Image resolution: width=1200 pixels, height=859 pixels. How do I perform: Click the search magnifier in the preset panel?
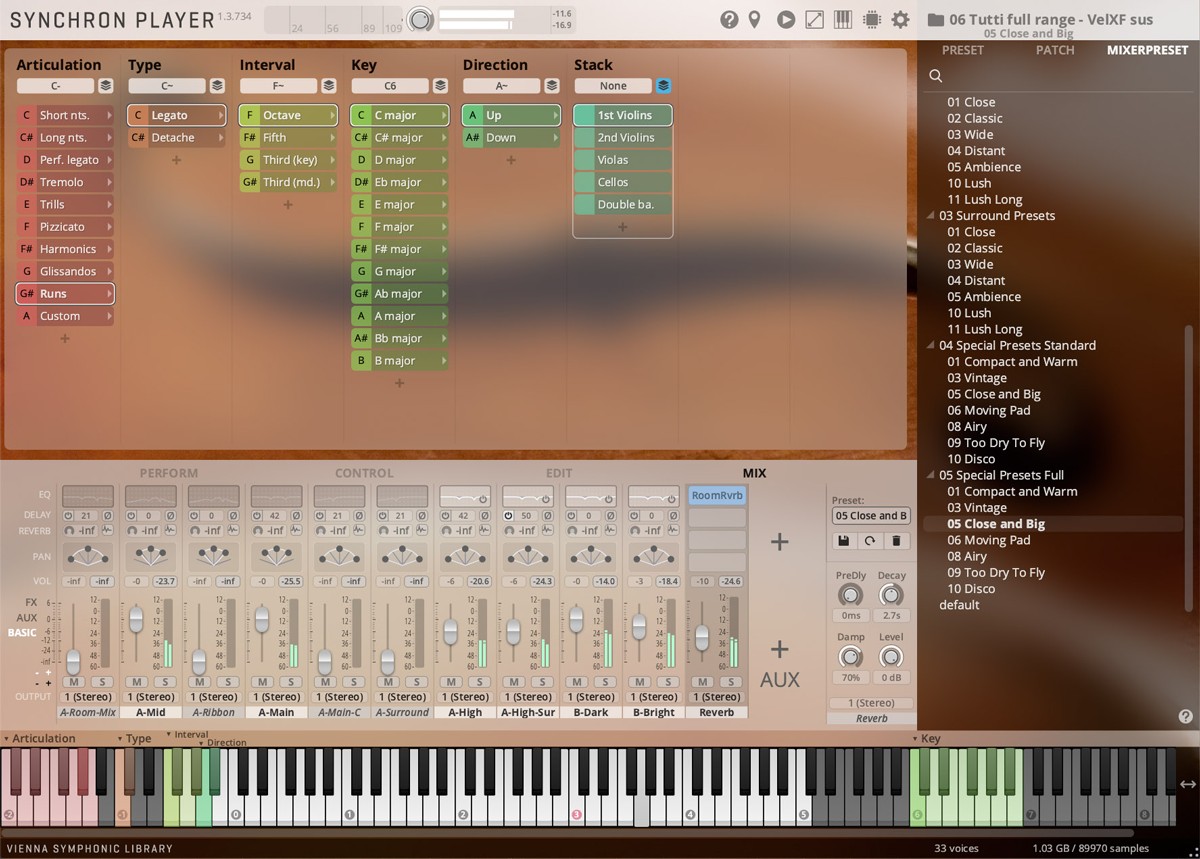point(935,75)
